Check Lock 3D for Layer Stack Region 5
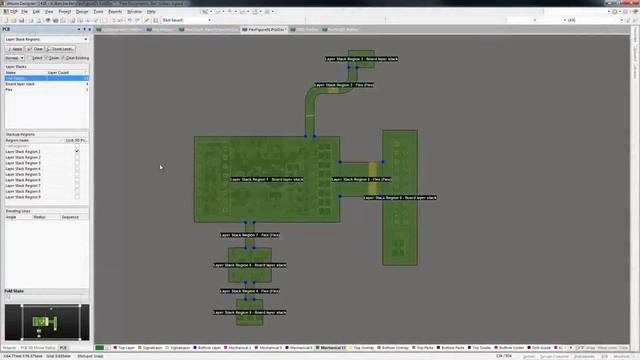Screen dimensions: 640x360 pos(77,174)
